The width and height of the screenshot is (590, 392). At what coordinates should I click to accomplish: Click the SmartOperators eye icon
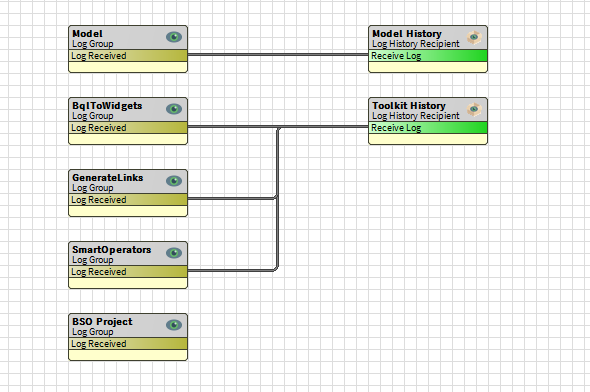click(x=174, y=253)
